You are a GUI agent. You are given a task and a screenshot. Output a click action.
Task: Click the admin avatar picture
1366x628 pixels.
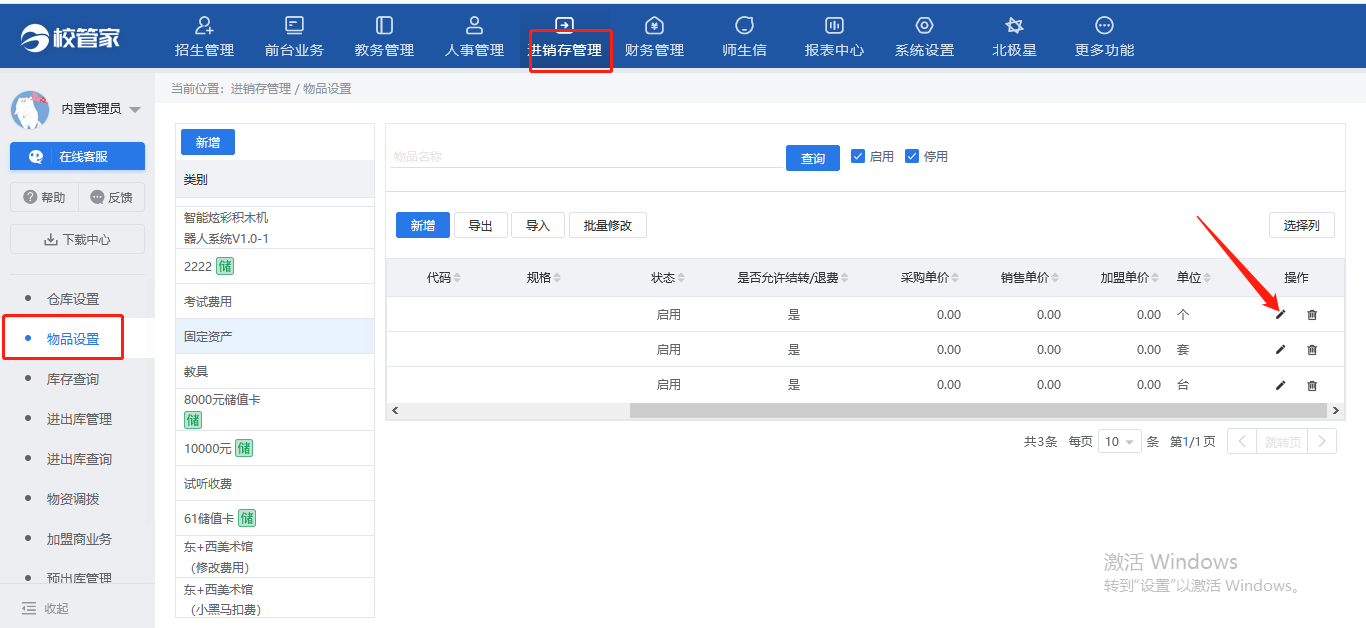[x=30, y=109]
